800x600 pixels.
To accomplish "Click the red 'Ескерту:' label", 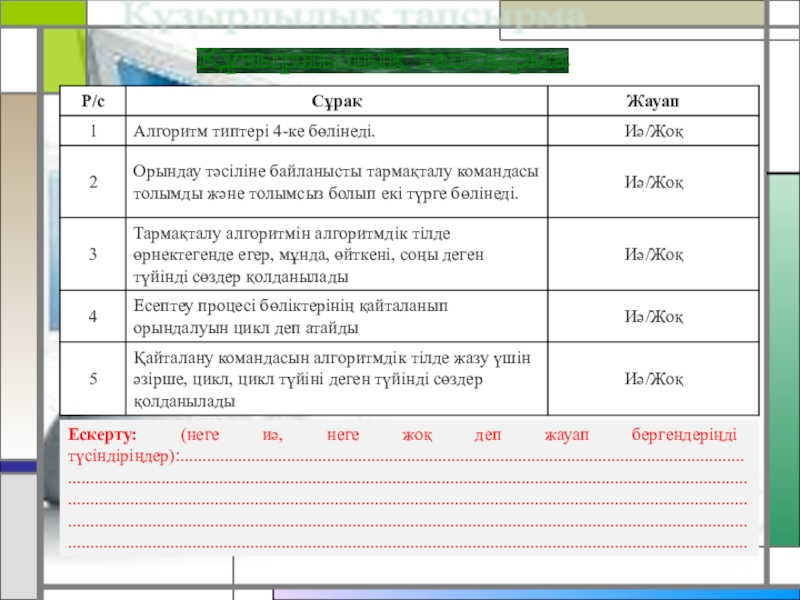I will point(102,434).
